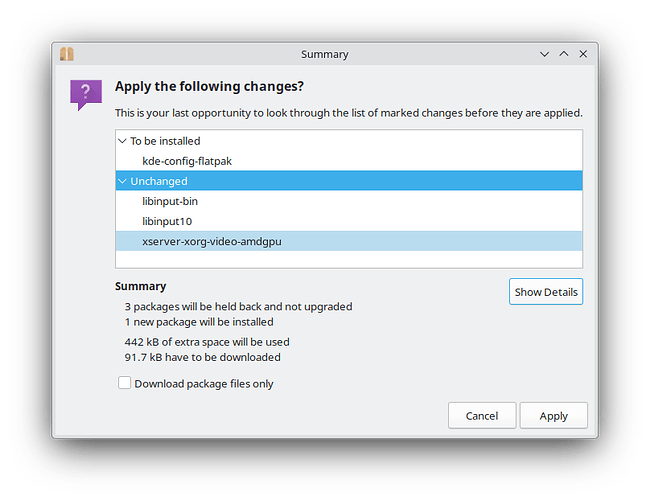The height and width of the screenshot is (500, 649).
Task: Select the libinput10 package entry
Action: (x=166, y=221)
